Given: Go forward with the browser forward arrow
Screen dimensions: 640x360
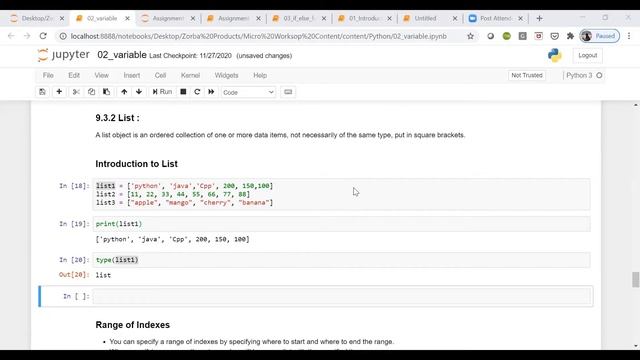Looking at the screenshot, I should [27, 36].
